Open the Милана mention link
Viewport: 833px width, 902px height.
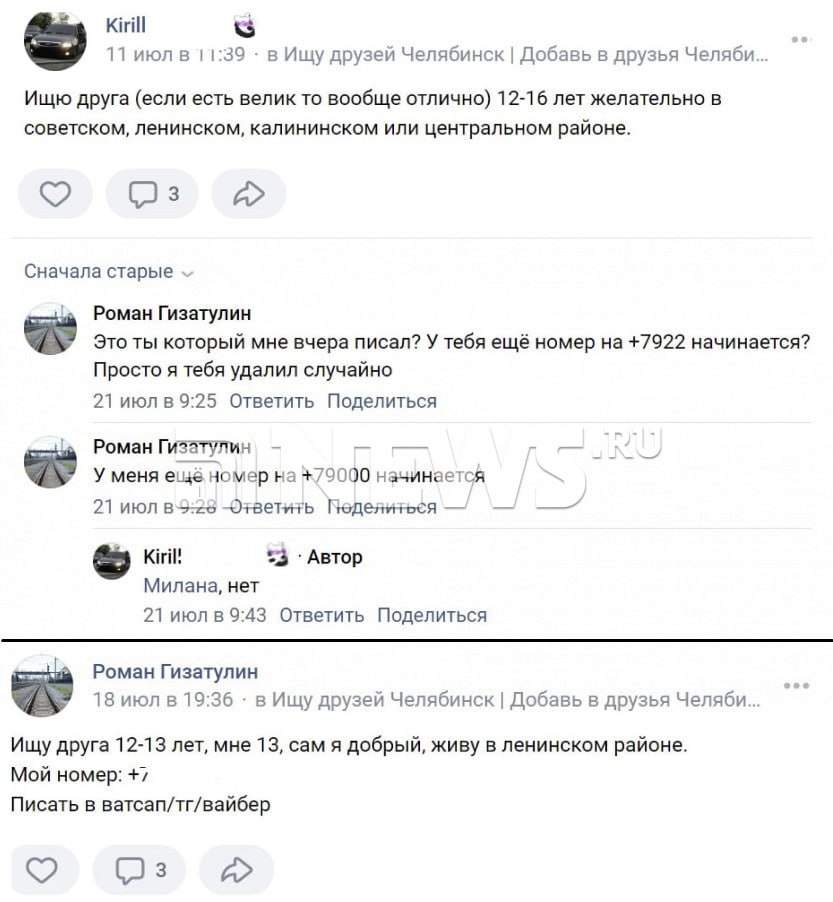[x=180, y=586]
